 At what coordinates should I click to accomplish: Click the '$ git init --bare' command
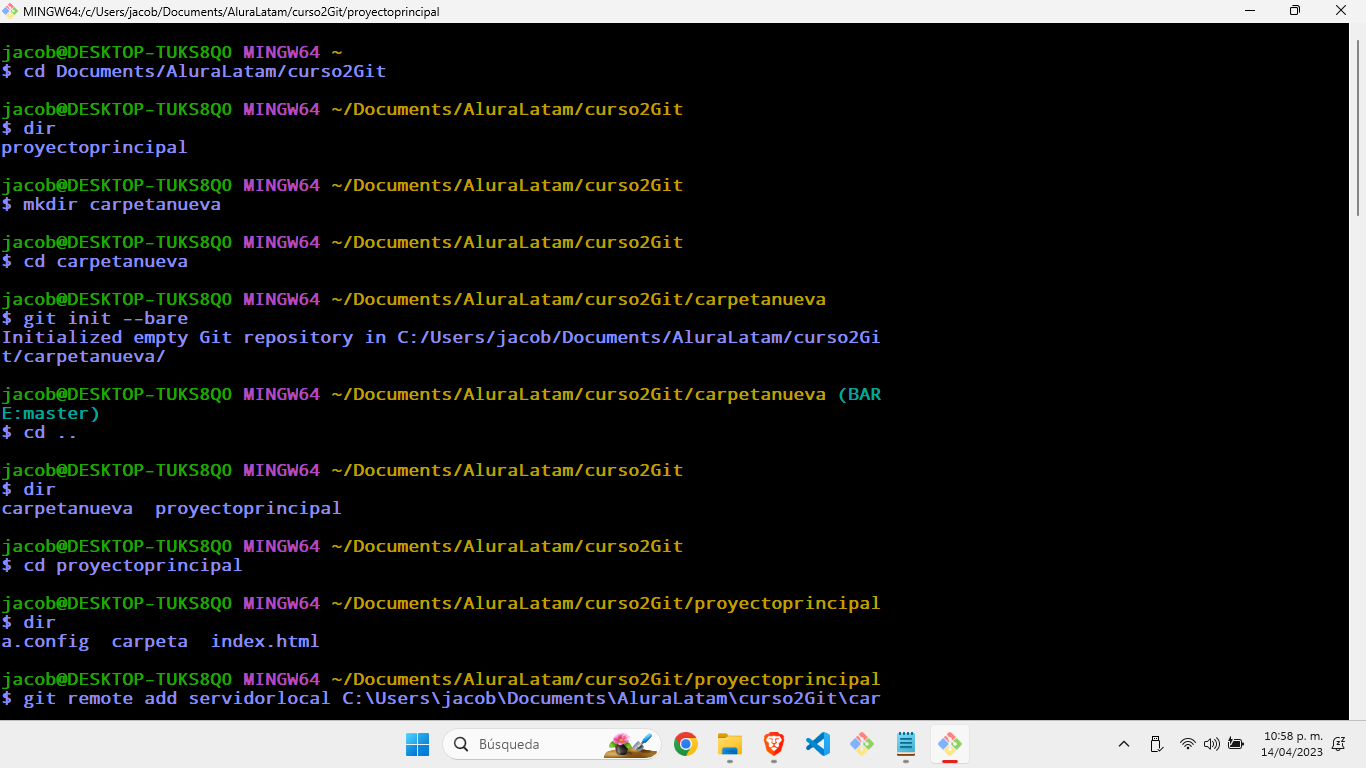[x=95, y=318]
